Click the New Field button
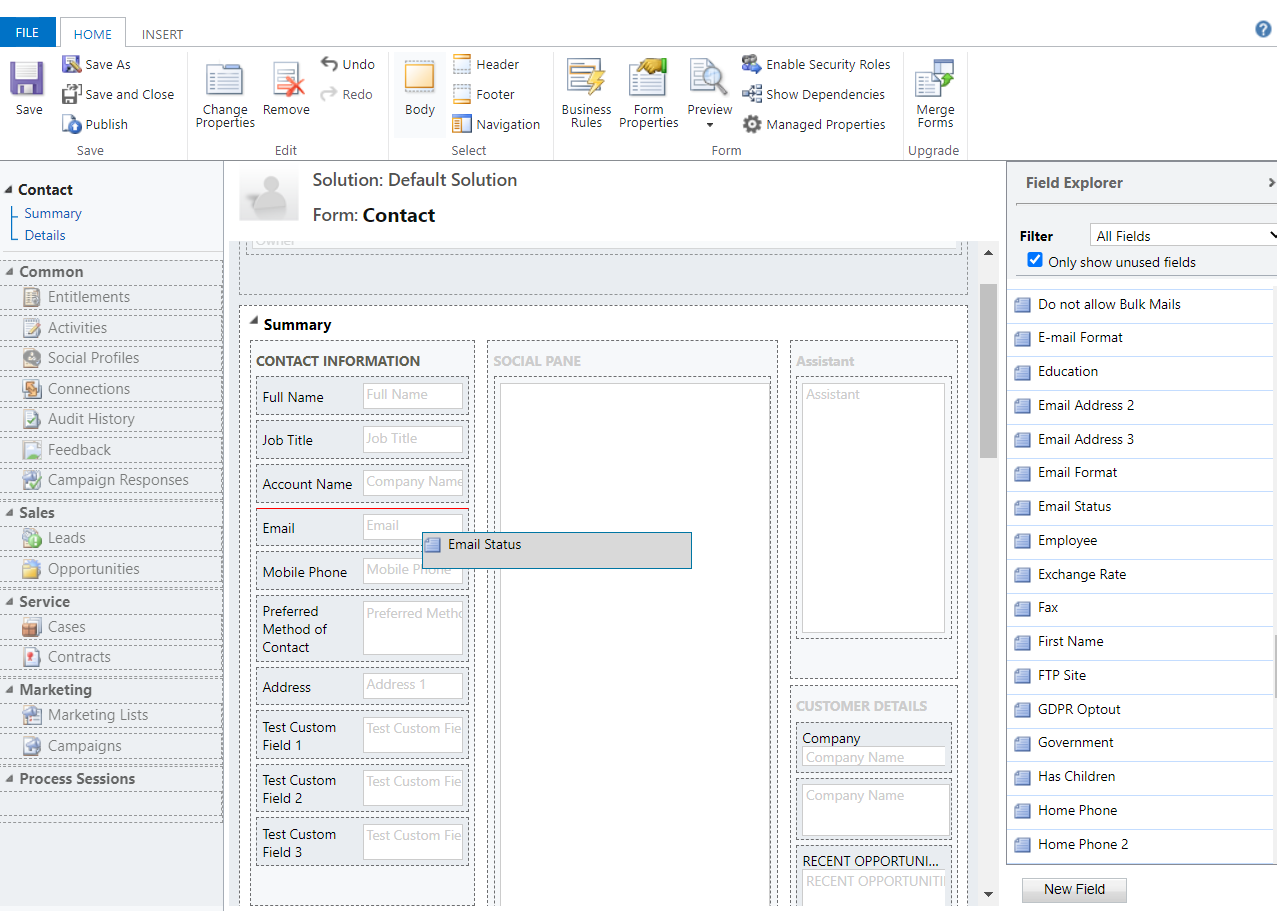The height and width of the screenshot is (911, 1277). click(1074, 889)
